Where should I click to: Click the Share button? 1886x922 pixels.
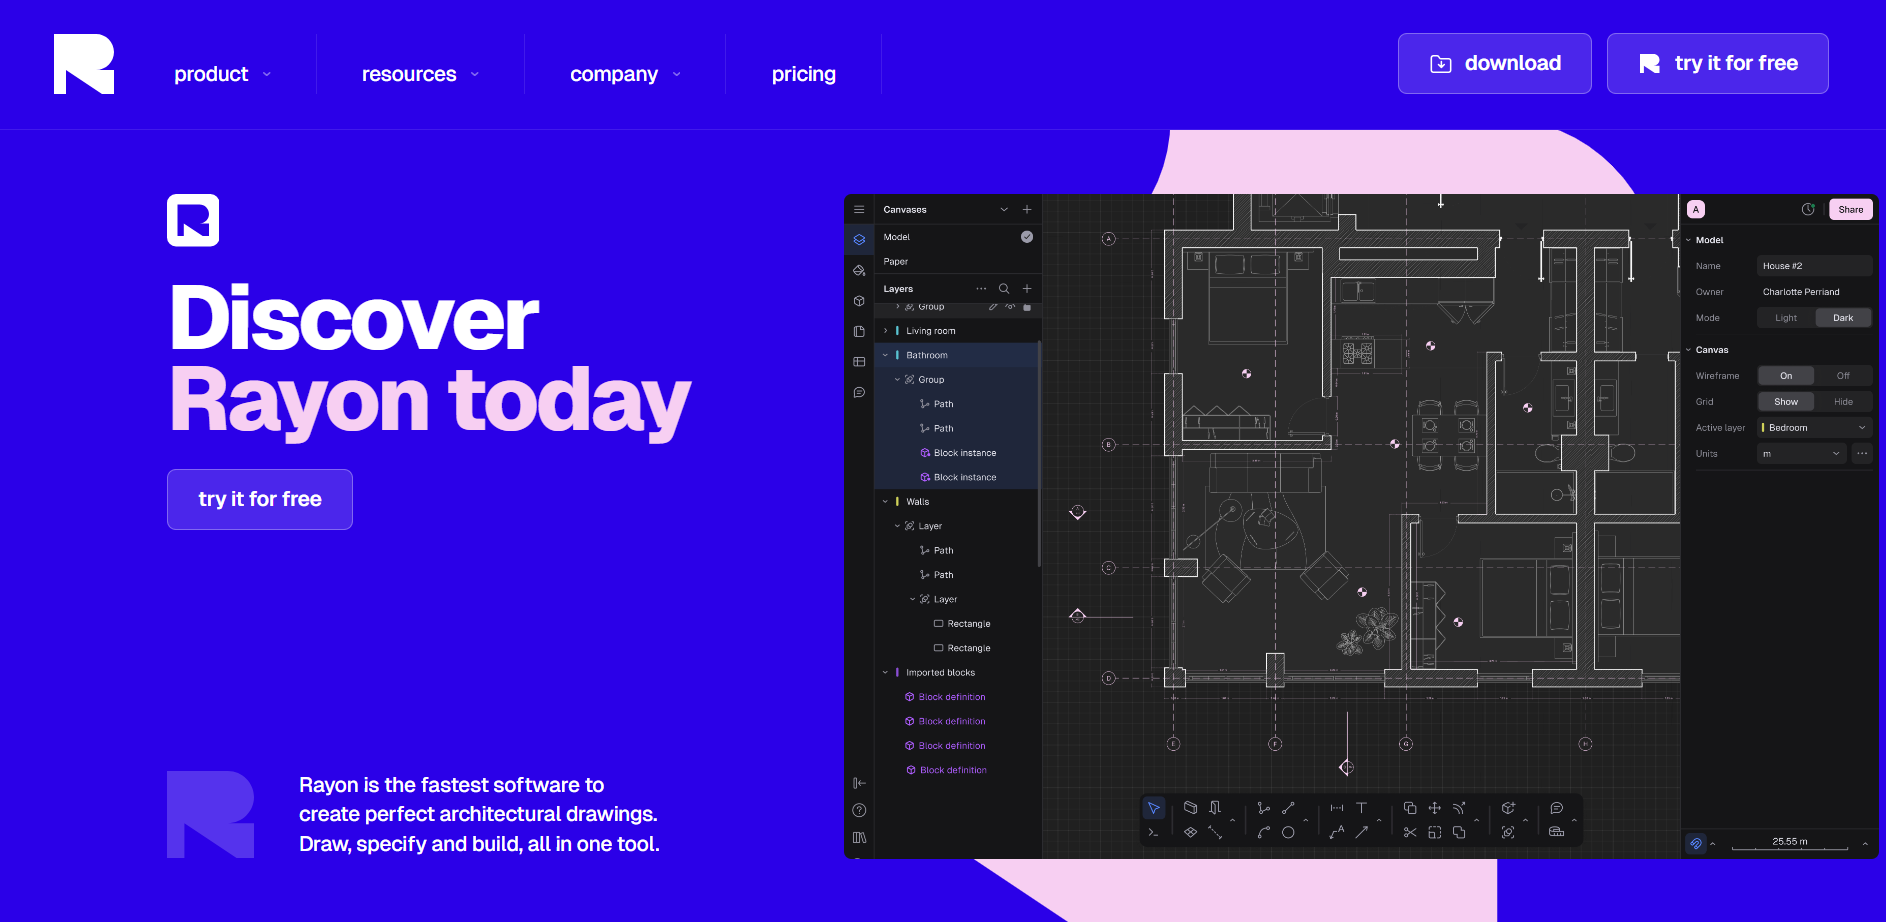click(x=1851, y=210)
